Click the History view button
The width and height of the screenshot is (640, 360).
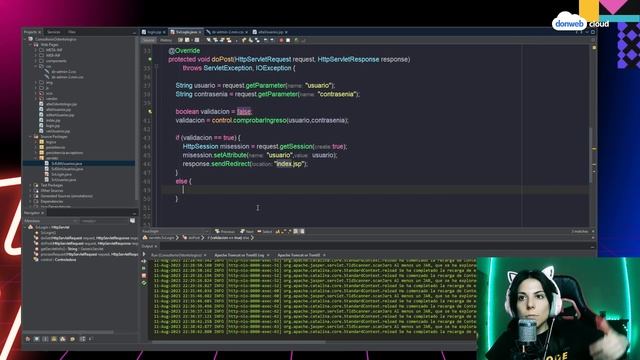pyautogui.click(x=166, y=40)
